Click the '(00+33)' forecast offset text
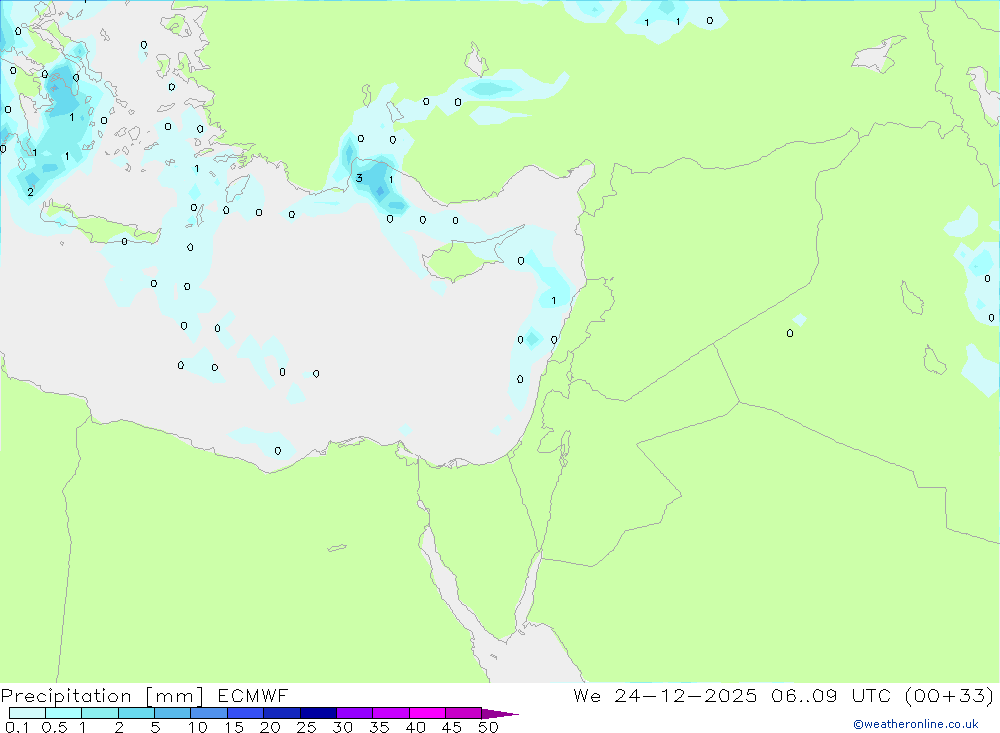1000x733 pixels. (x=949, y=695)
